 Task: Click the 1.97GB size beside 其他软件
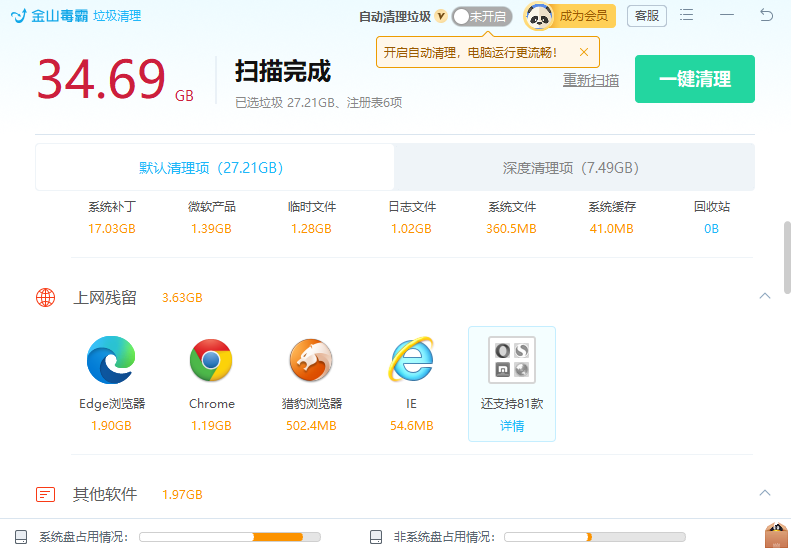(182, 494)
